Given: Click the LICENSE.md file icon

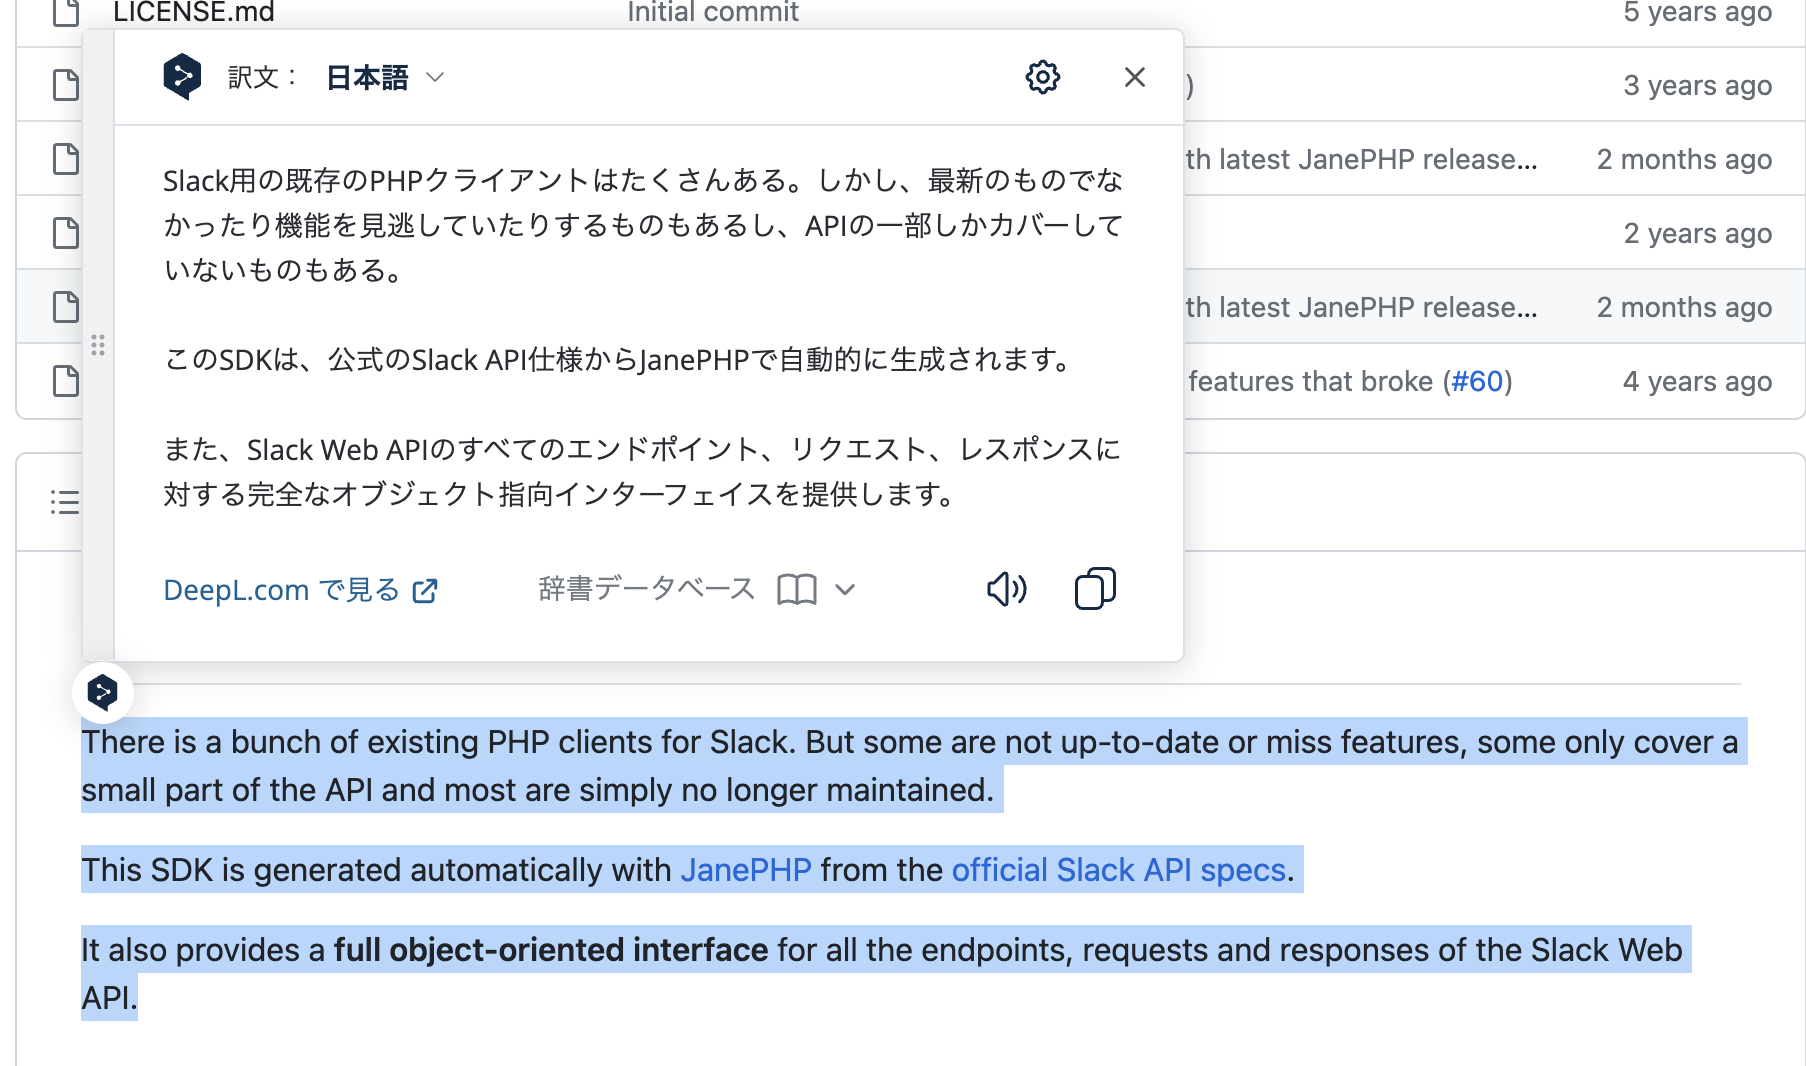Looking at the screenshot, I should tap(66, 11).
